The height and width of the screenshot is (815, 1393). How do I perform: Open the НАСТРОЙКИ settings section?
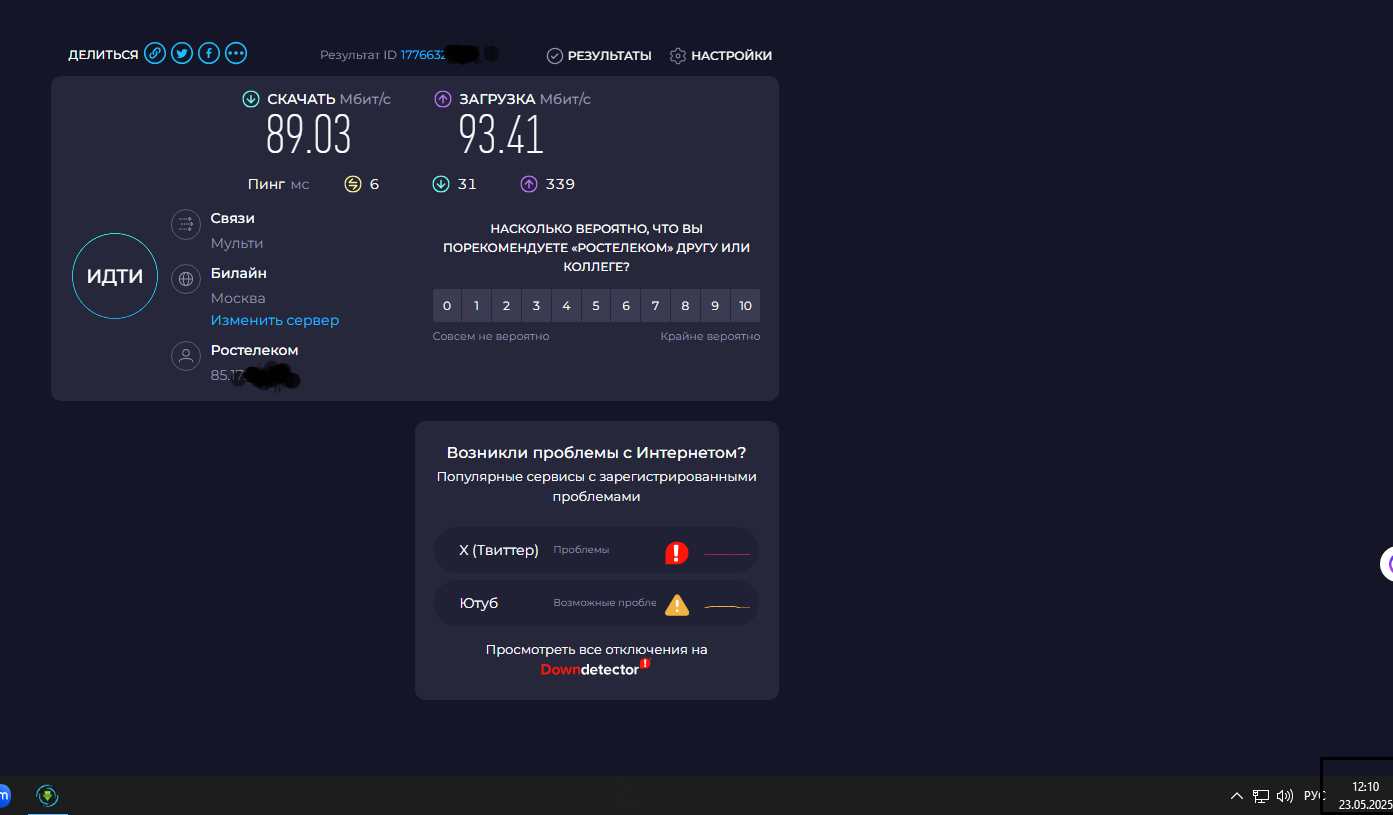click(731, 56)
